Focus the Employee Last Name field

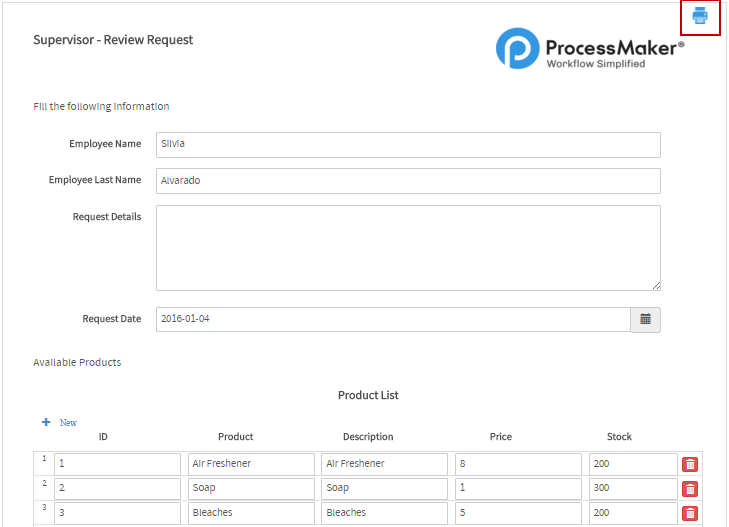407,181
